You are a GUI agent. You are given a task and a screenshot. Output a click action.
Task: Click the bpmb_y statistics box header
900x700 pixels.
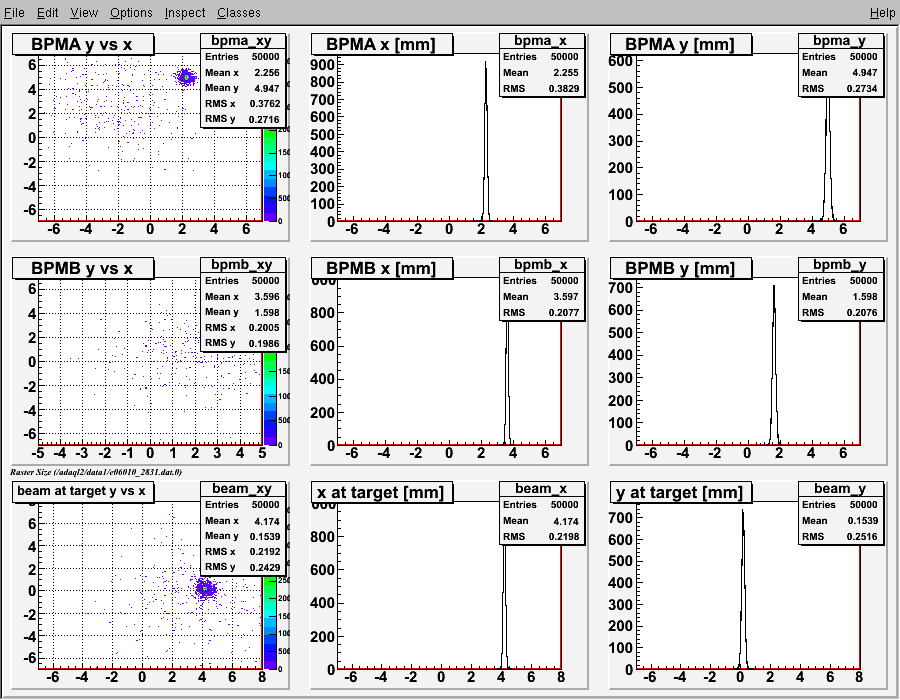(840, 265)
